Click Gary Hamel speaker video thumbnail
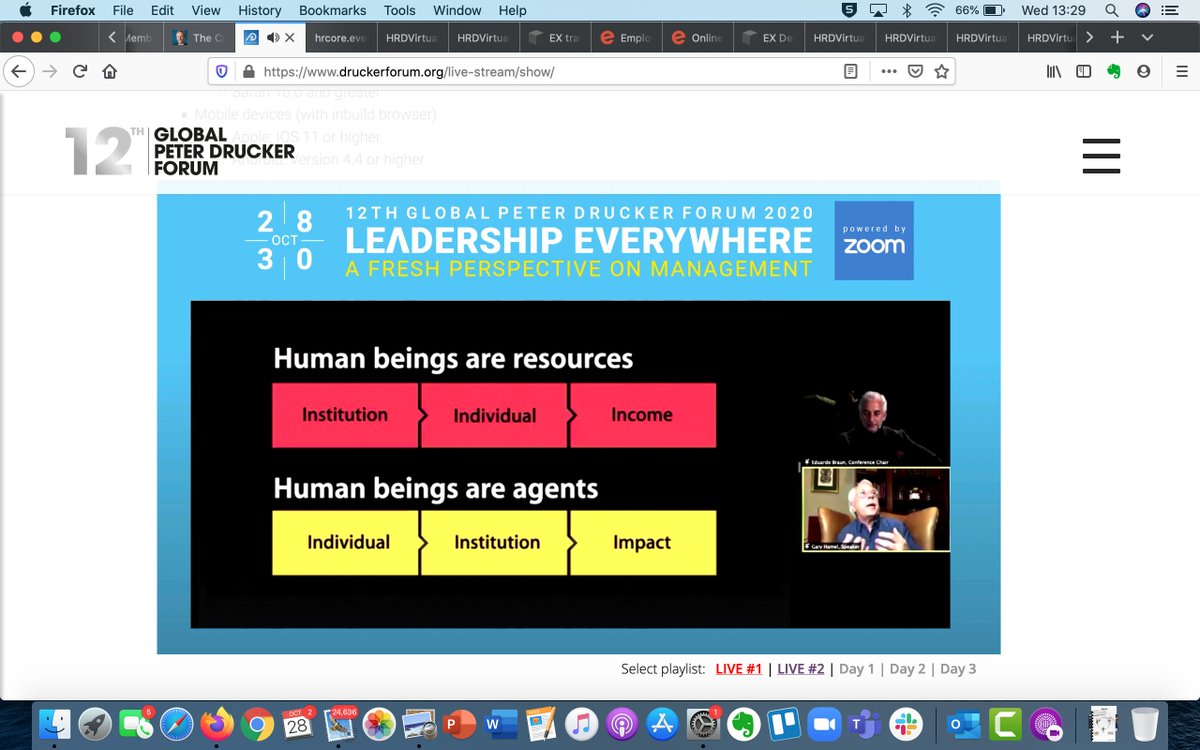Screen dimensions: 1200x750 [875, 509]
